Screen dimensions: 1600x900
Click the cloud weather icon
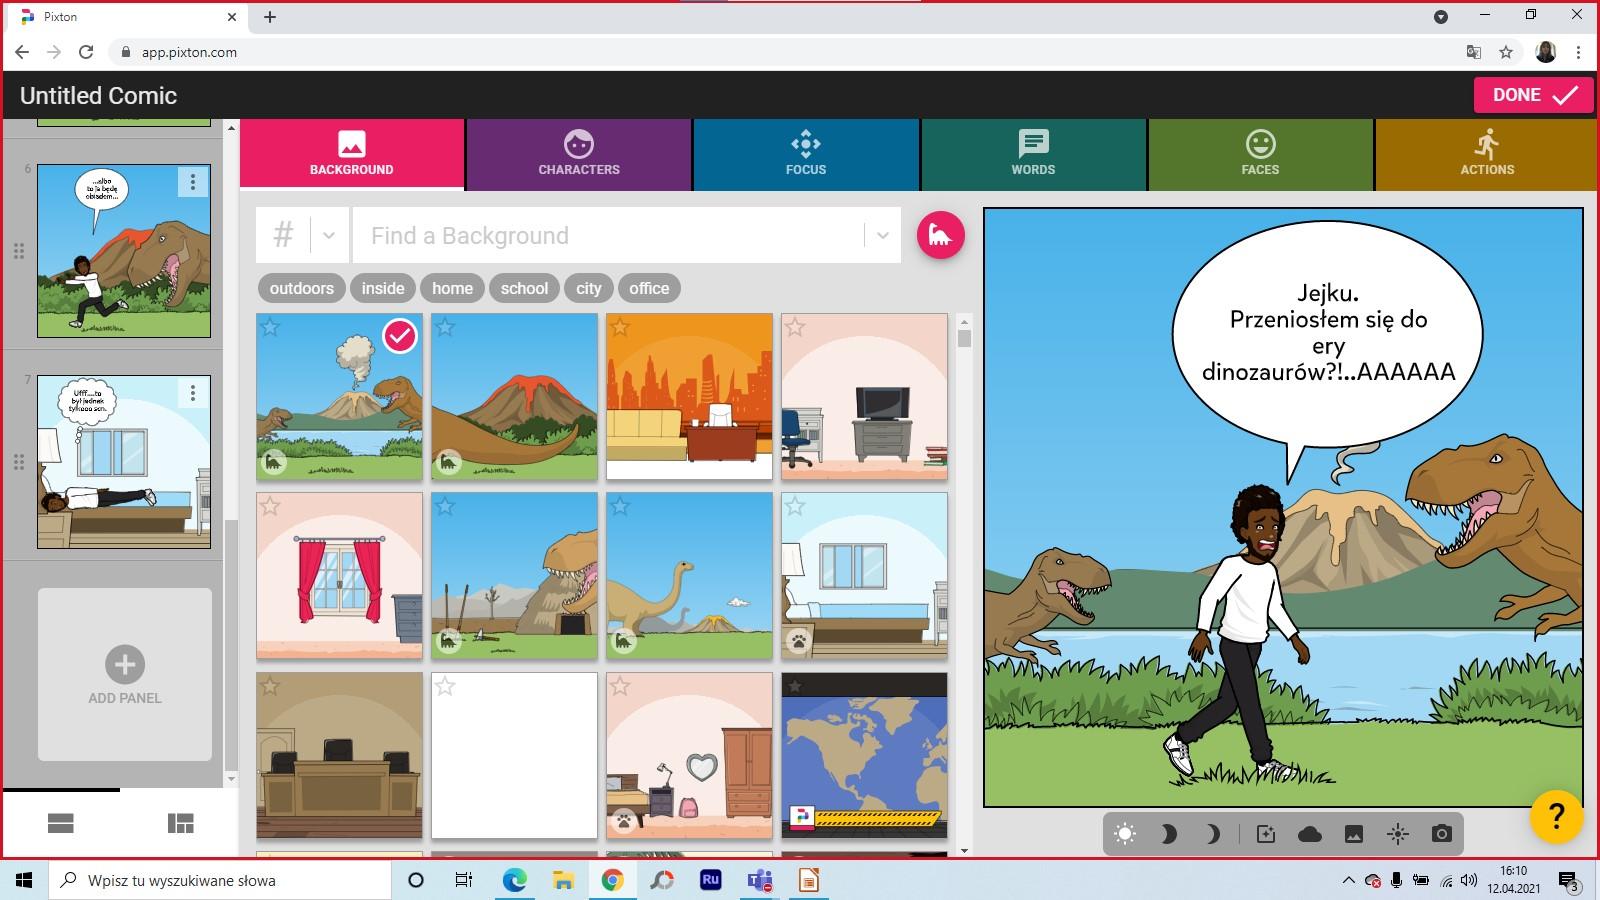coord(1309,834)
